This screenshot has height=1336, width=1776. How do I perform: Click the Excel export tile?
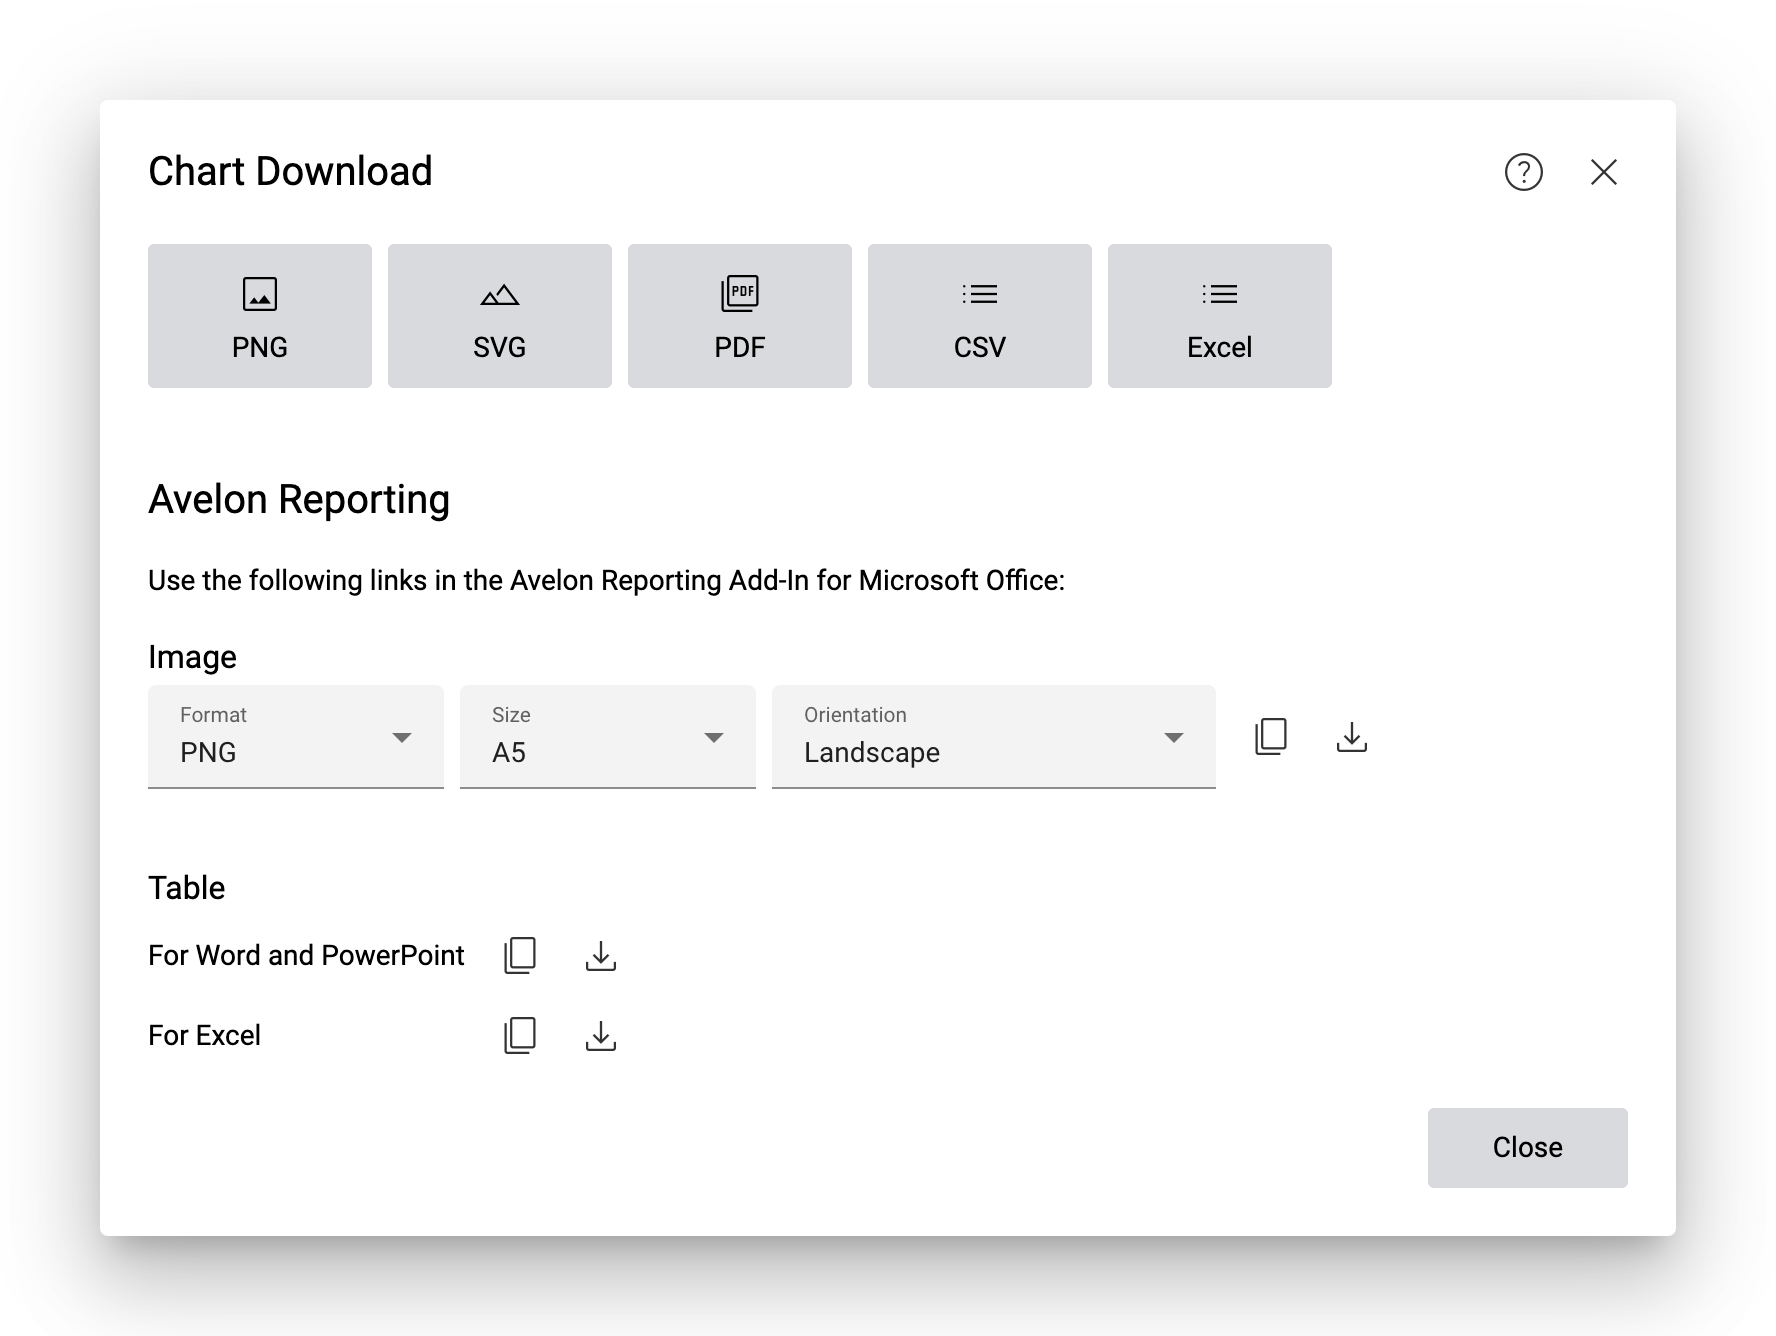(1220, 316)
